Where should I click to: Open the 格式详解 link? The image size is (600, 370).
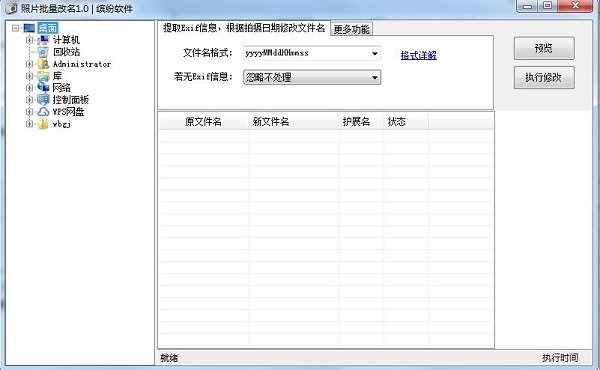418,55
